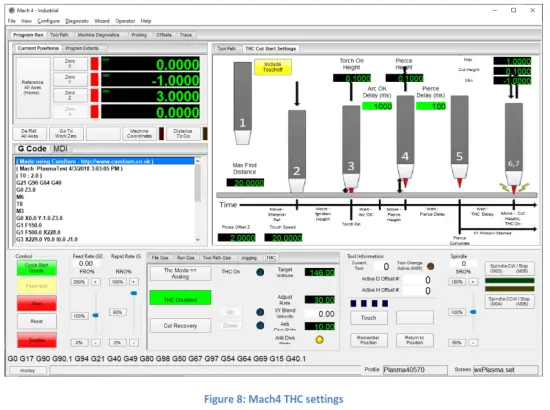550x410 pixels.
Task: Click the LED next to the Down button
Action: (260, 325)
